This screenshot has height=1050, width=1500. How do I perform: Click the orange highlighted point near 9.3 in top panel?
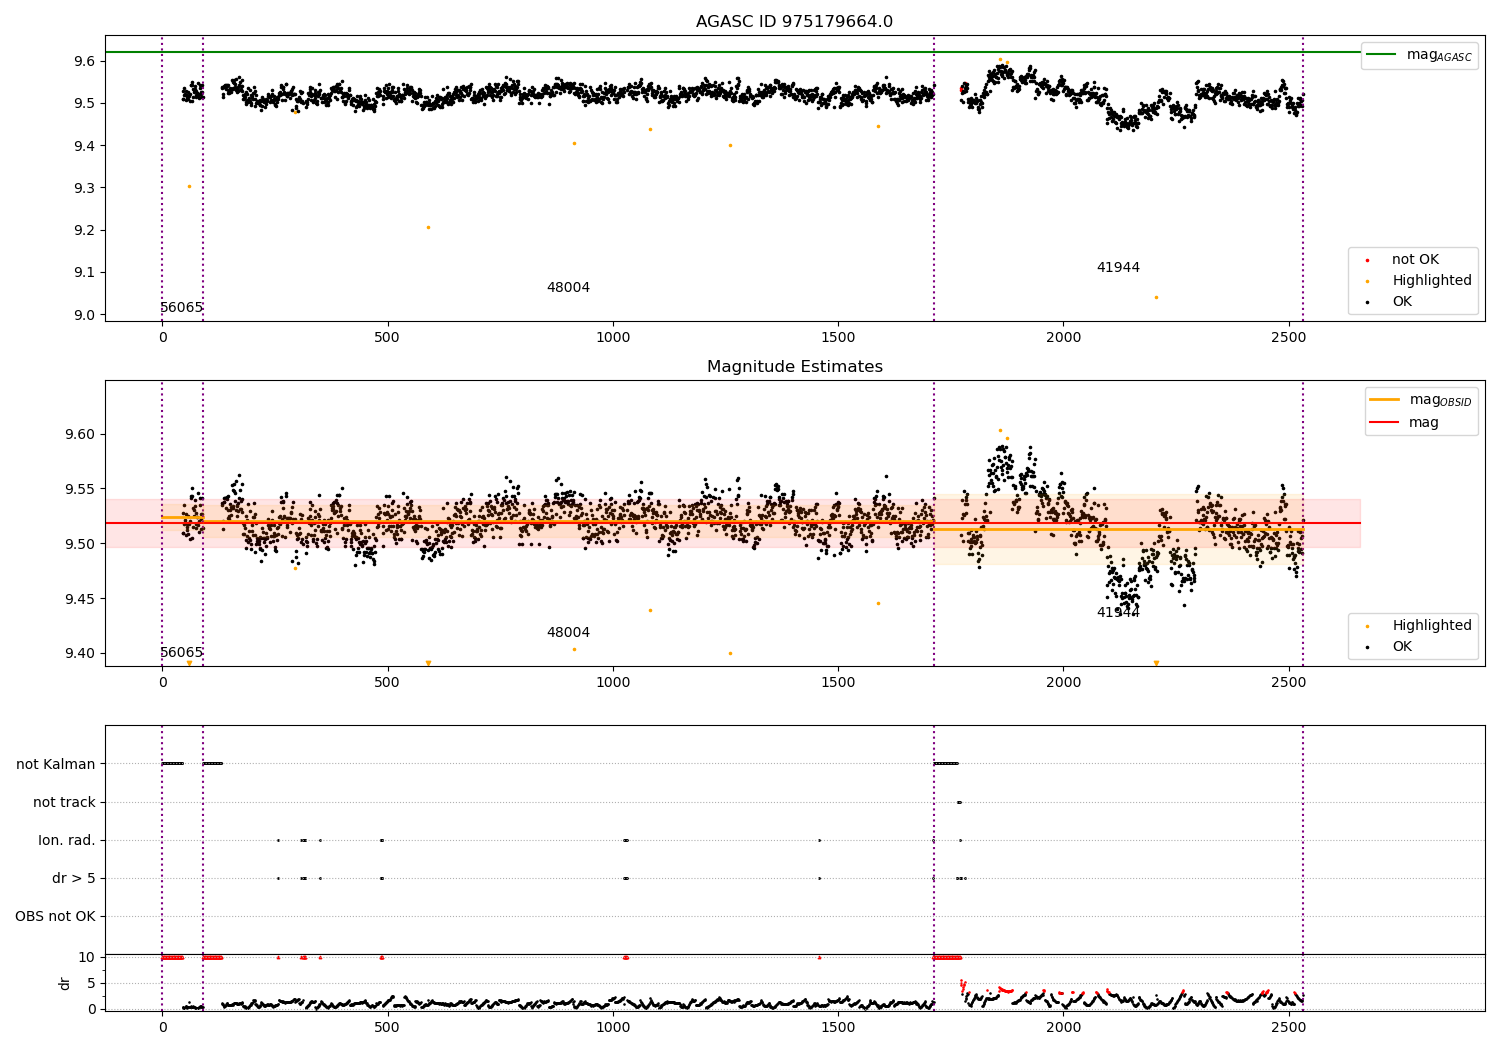point(189,186)
